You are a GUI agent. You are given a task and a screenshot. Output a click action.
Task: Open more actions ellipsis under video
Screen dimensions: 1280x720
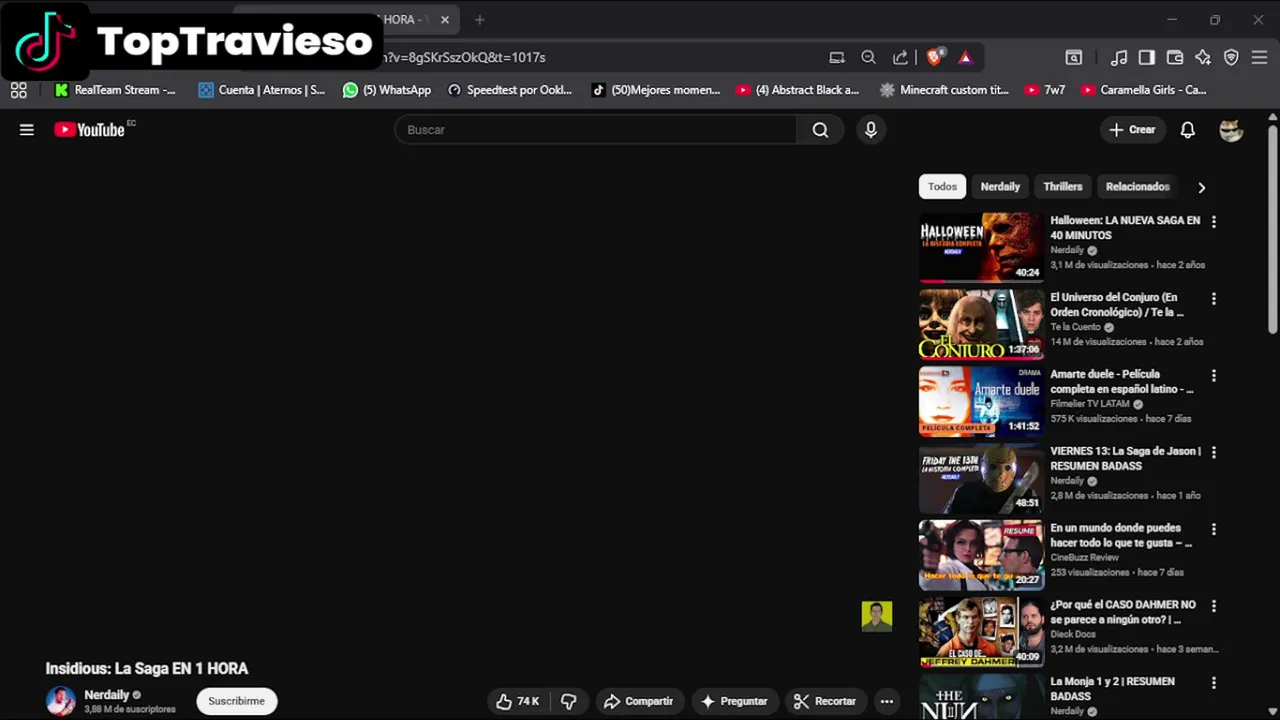point(886,702)
